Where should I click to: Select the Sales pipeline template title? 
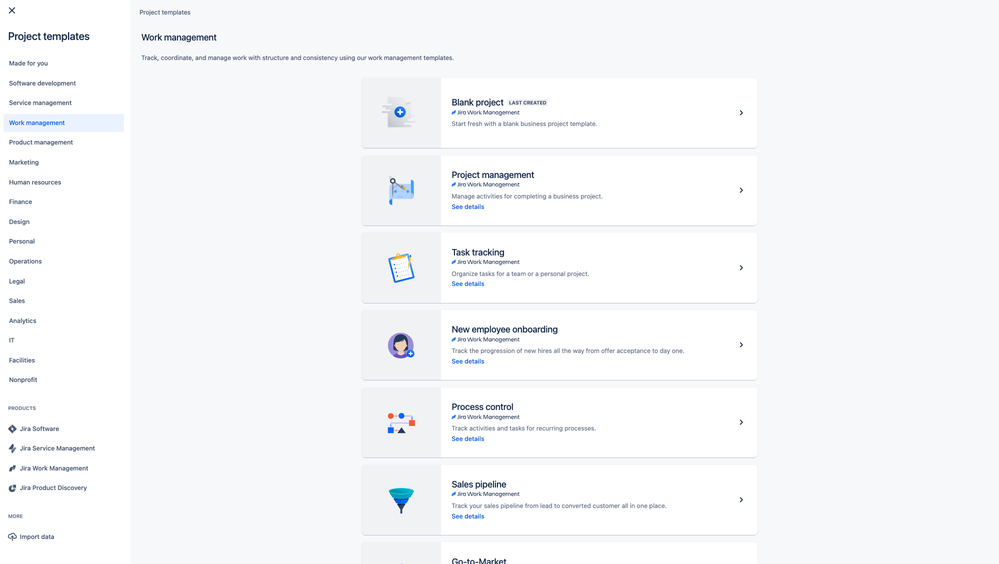(x=478, y=484)
